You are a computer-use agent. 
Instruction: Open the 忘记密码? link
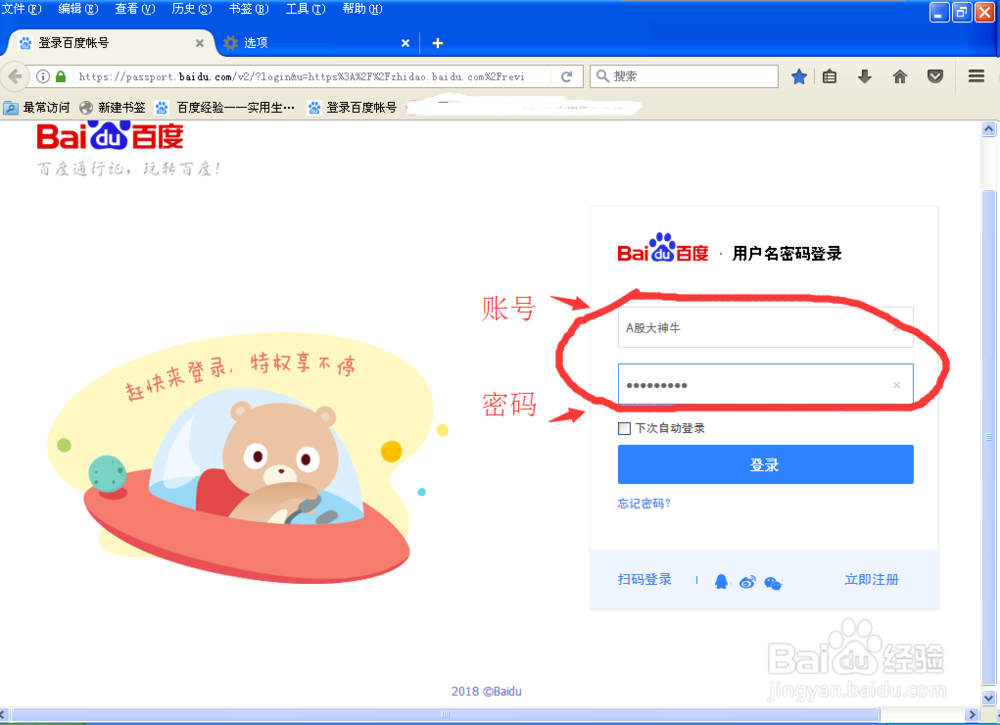(x=643, y=504)
